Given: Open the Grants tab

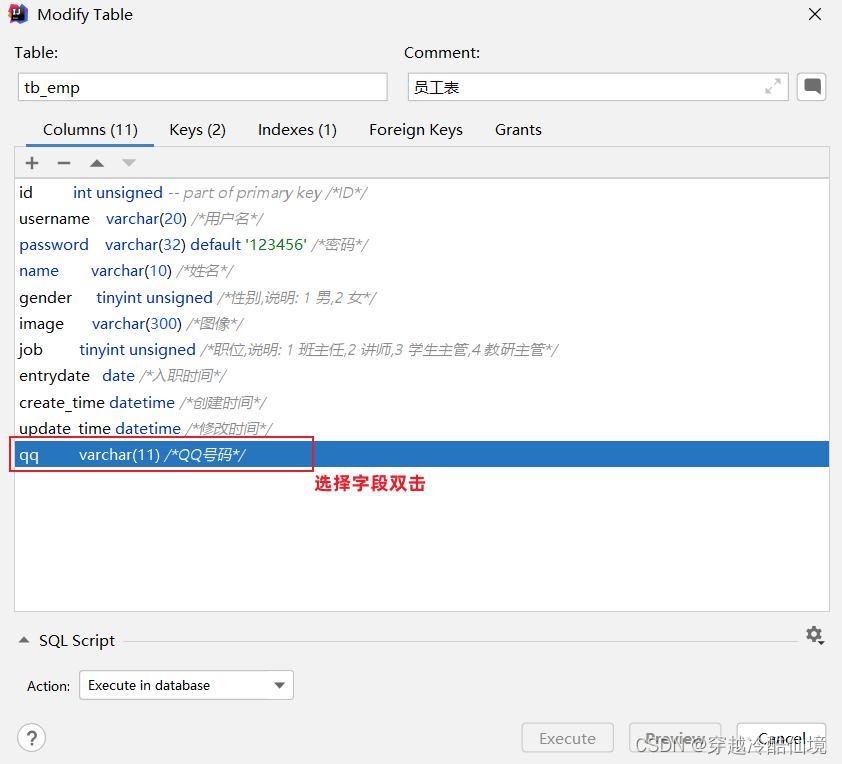Looking at the screenshot, I should coord(518,130).
